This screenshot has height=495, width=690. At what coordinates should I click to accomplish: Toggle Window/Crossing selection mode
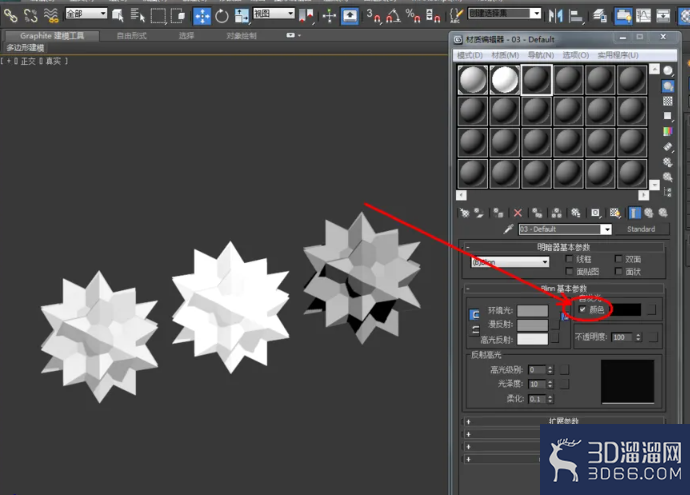click(178, 16)
